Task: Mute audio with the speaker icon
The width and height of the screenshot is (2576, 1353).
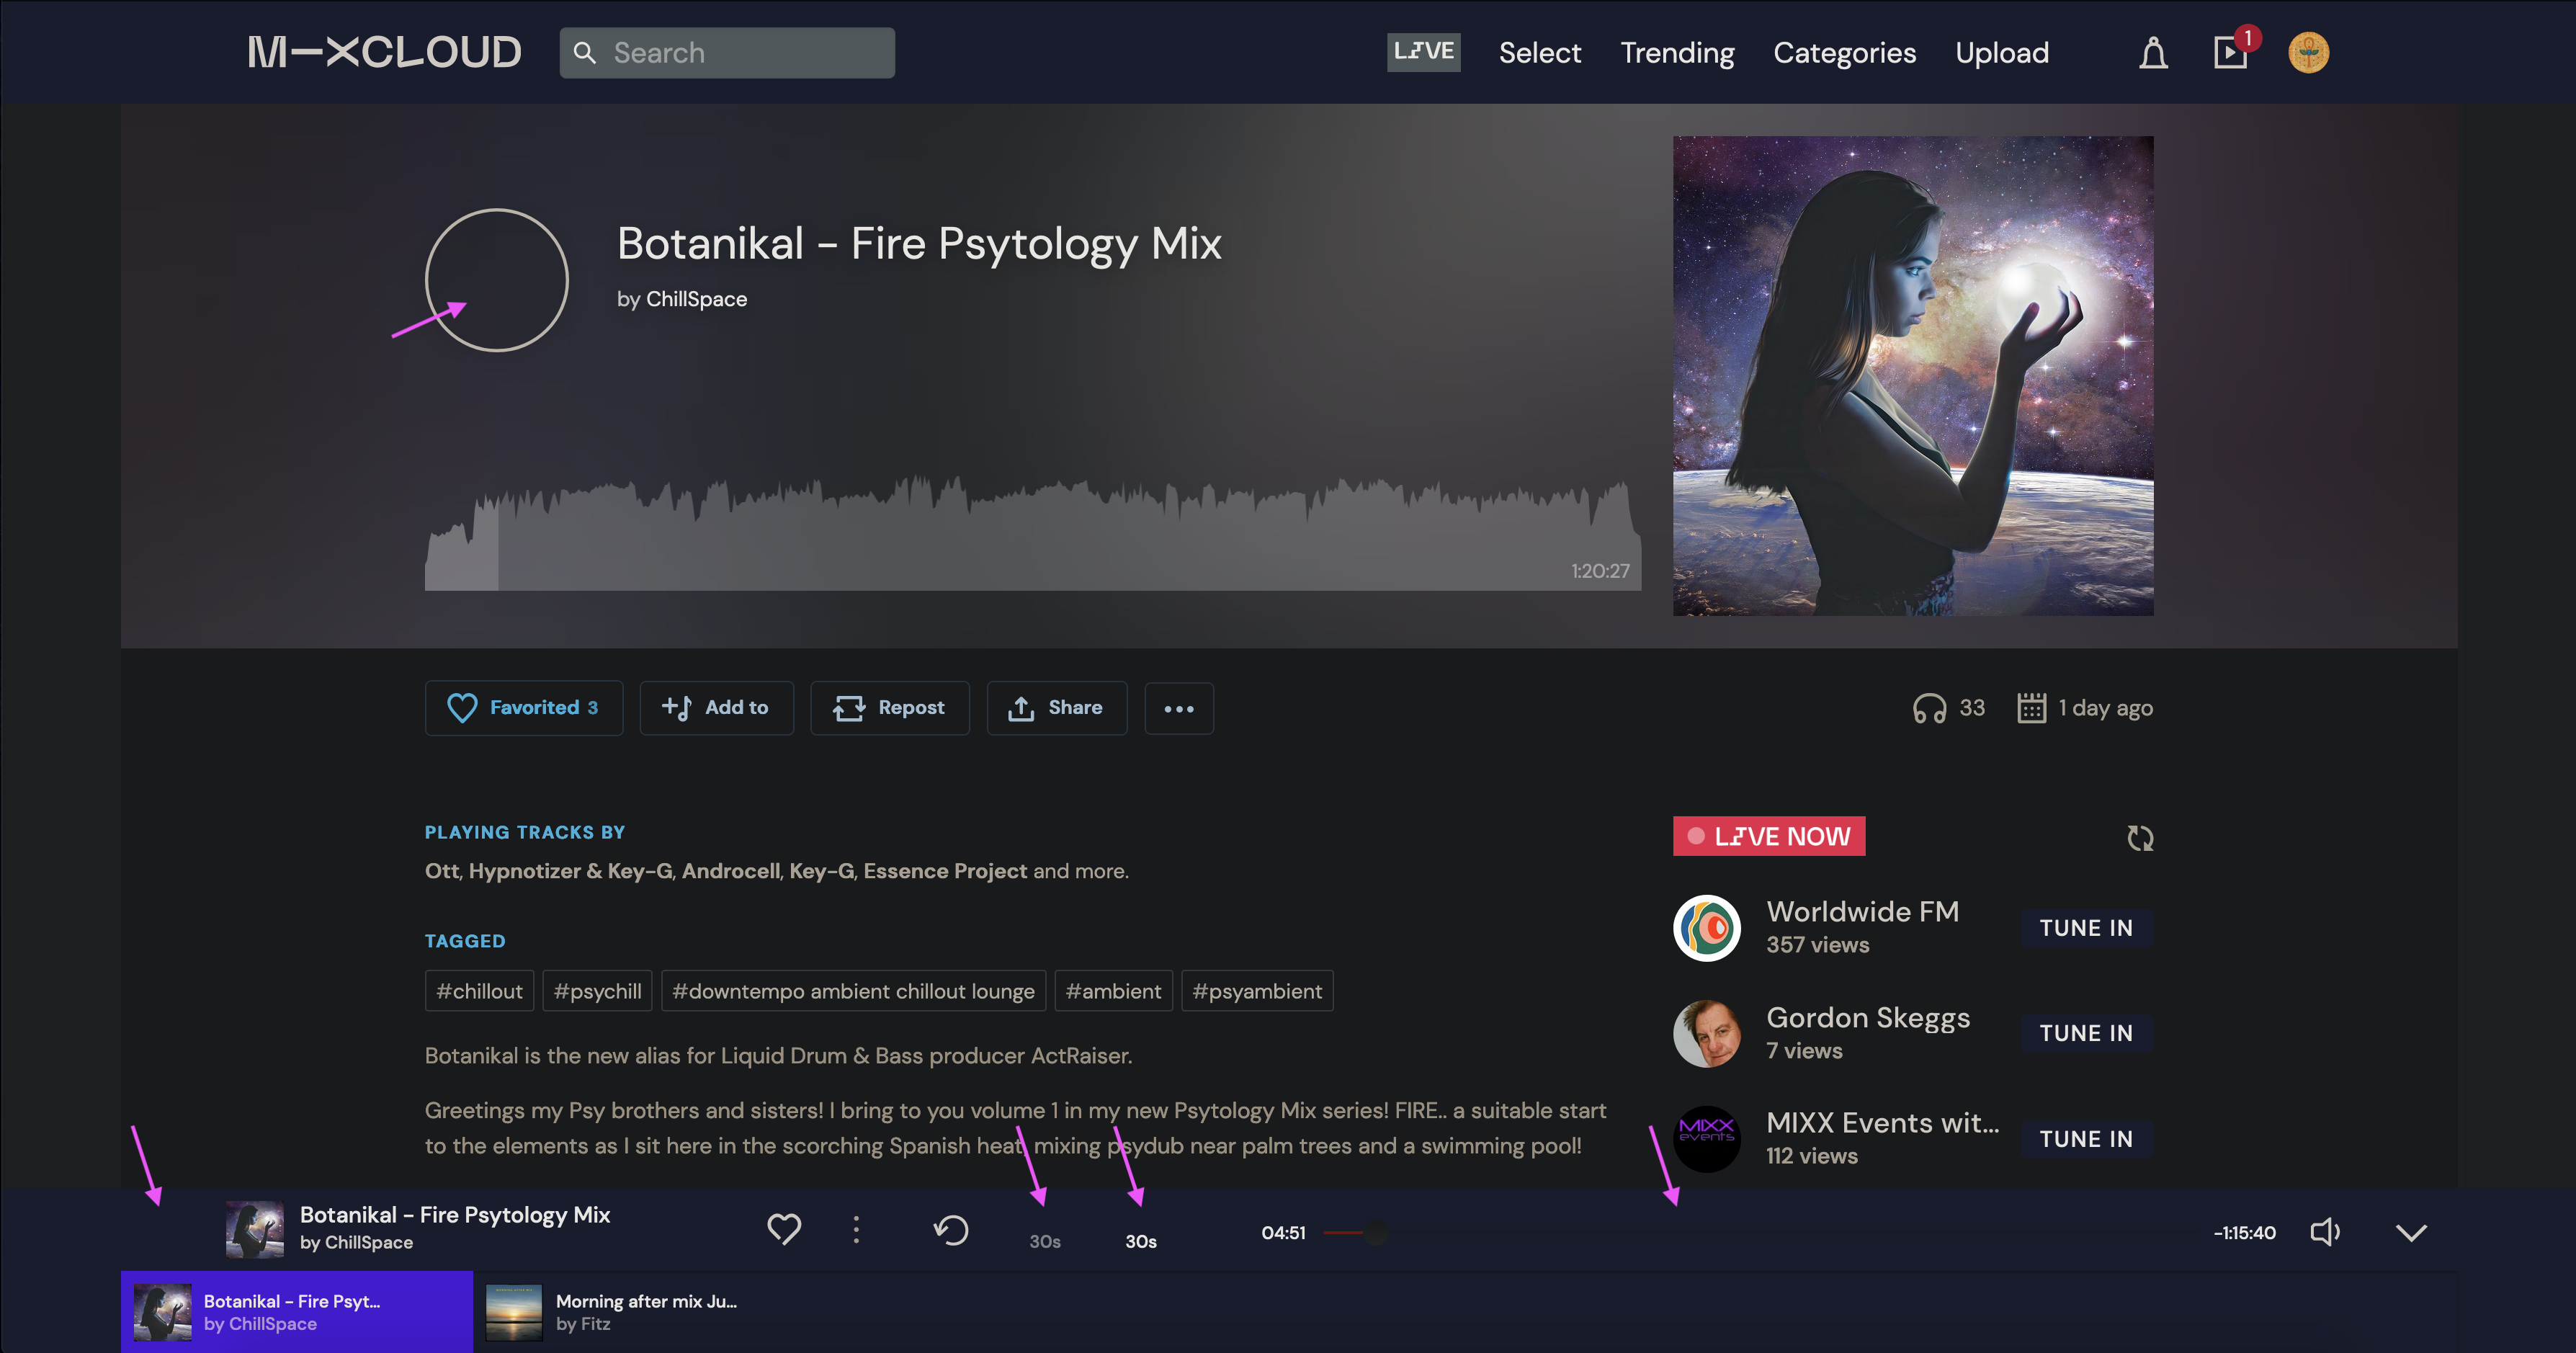Action: 2325,1232
